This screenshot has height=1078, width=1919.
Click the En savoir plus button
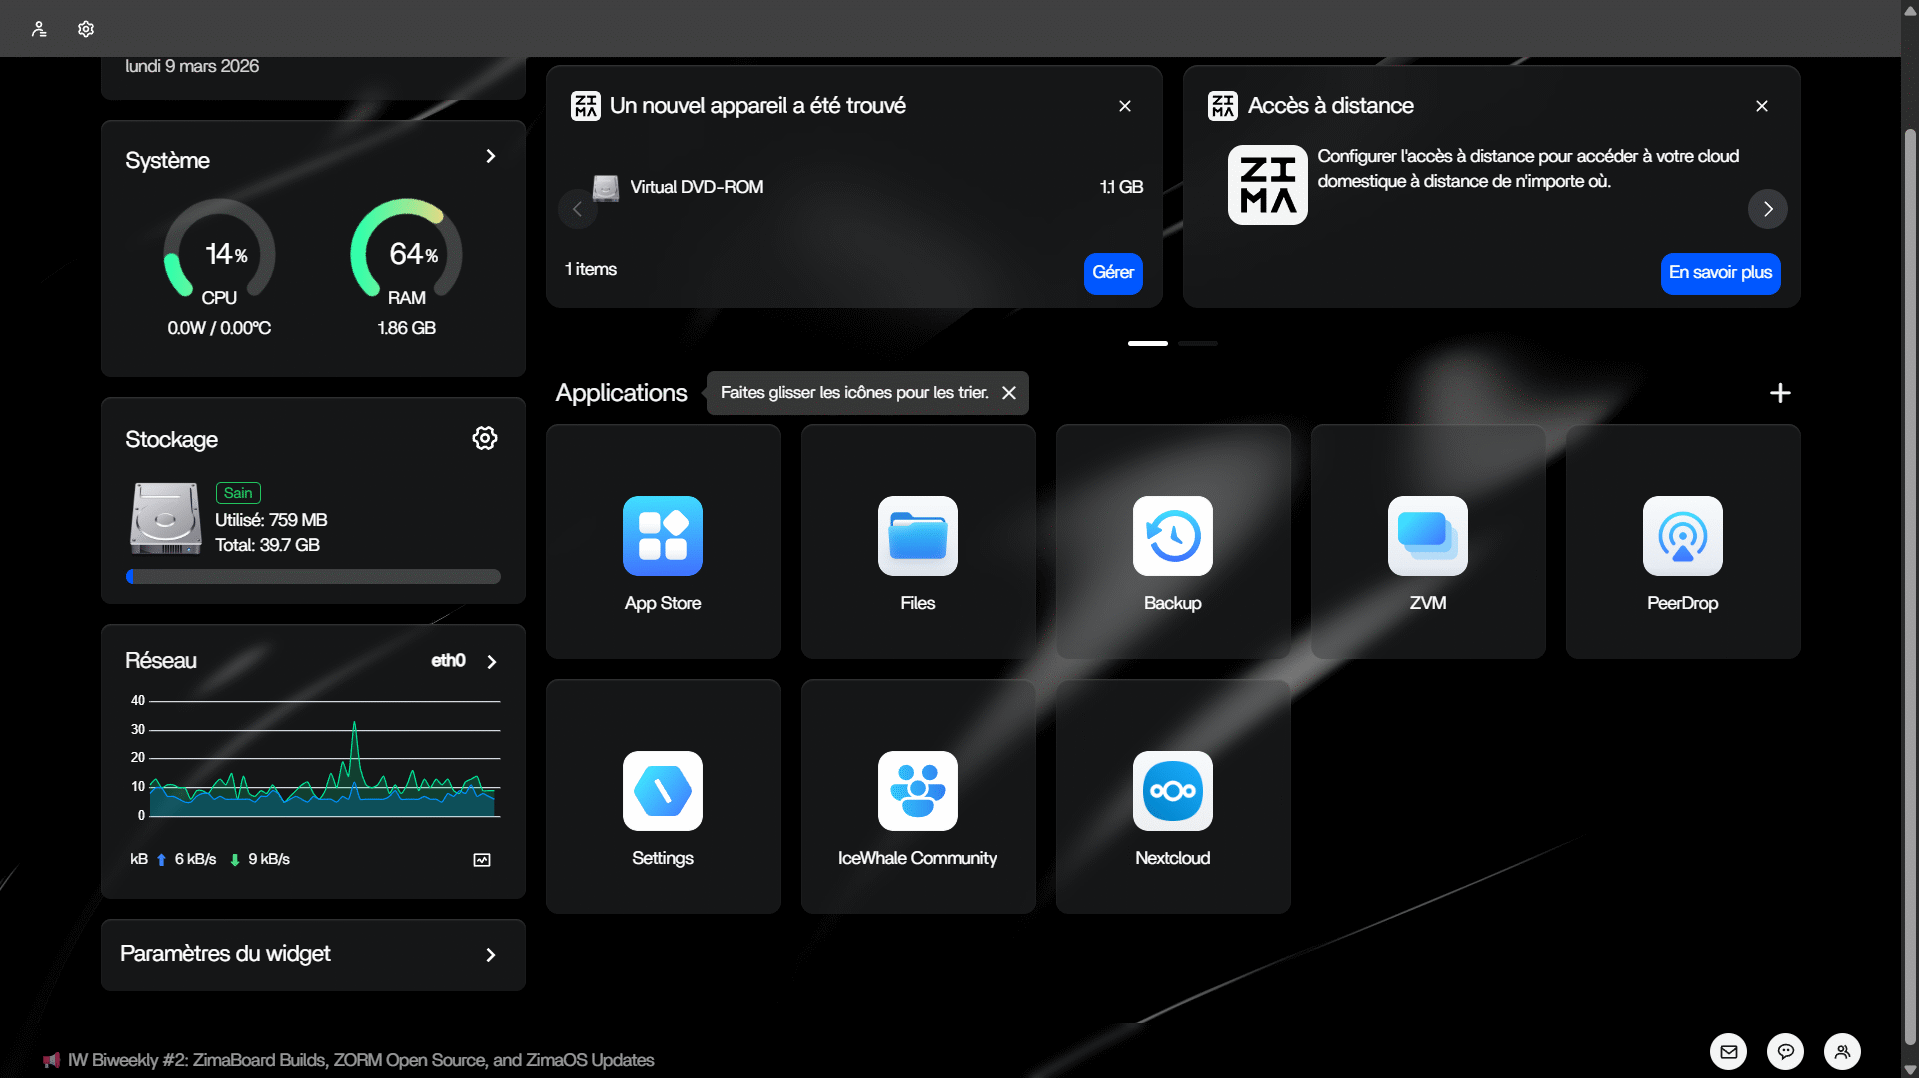tap(1719, 273)
